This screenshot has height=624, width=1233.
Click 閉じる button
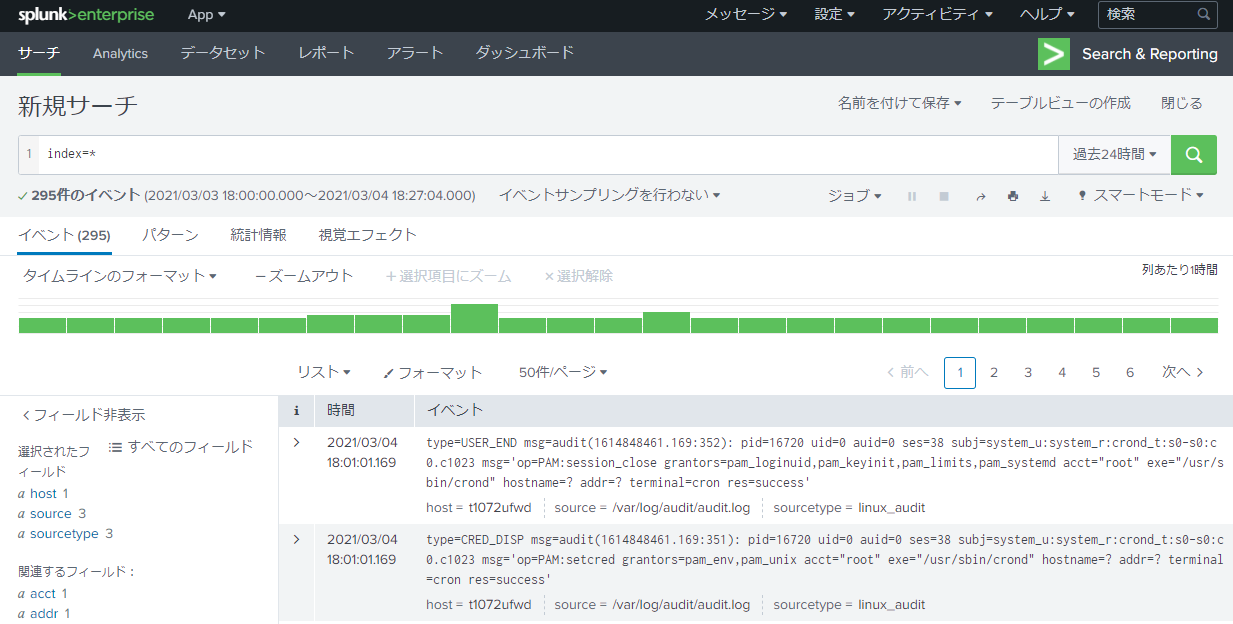[1182, 103]
